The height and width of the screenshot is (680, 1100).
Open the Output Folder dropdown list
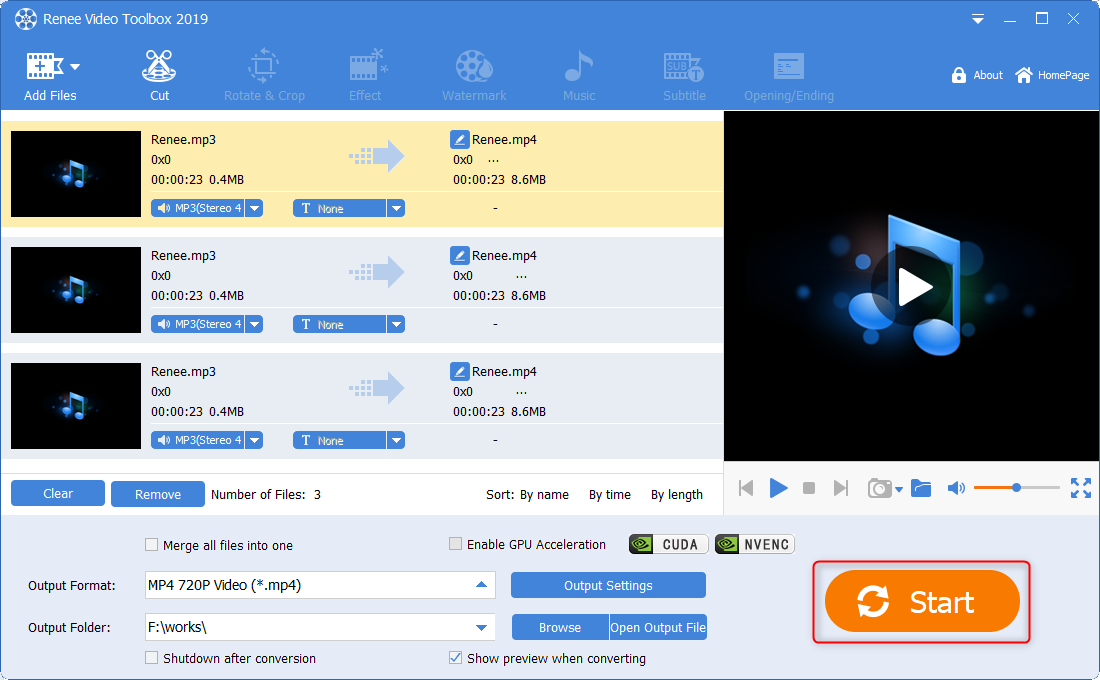coord(481,628)
